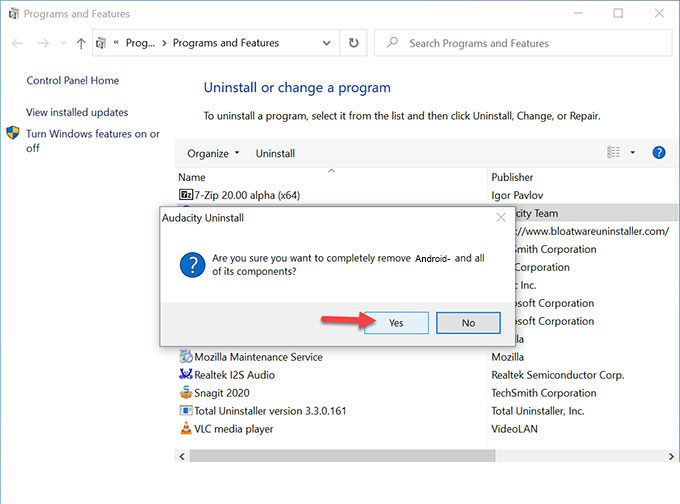Click the Uninstall toolbar button
The width and height of the screenshot is (680, 504).
[x=275, y=154]
